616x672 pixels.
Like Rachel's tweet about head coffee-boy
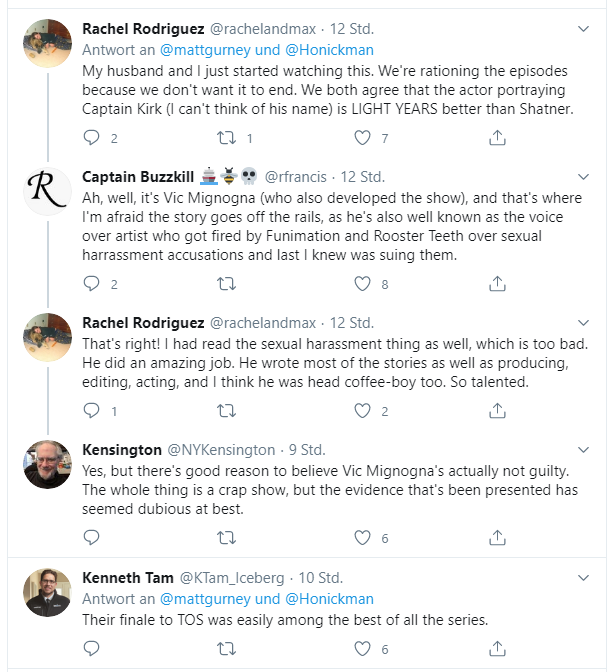[362, 411]
